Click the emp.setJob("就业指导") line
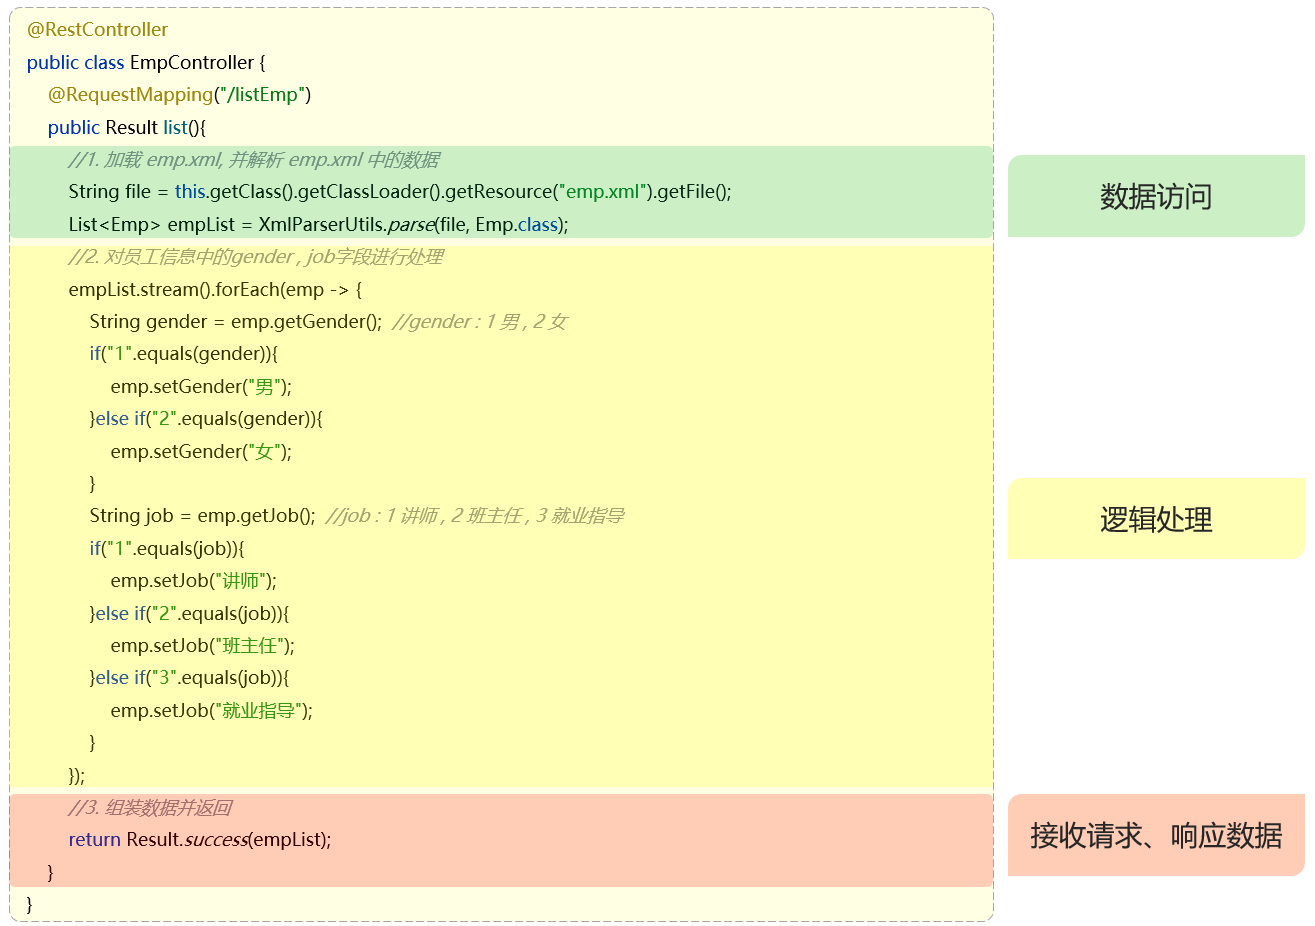The width and height of the screenshot is (1315, 926). [211, 710]
